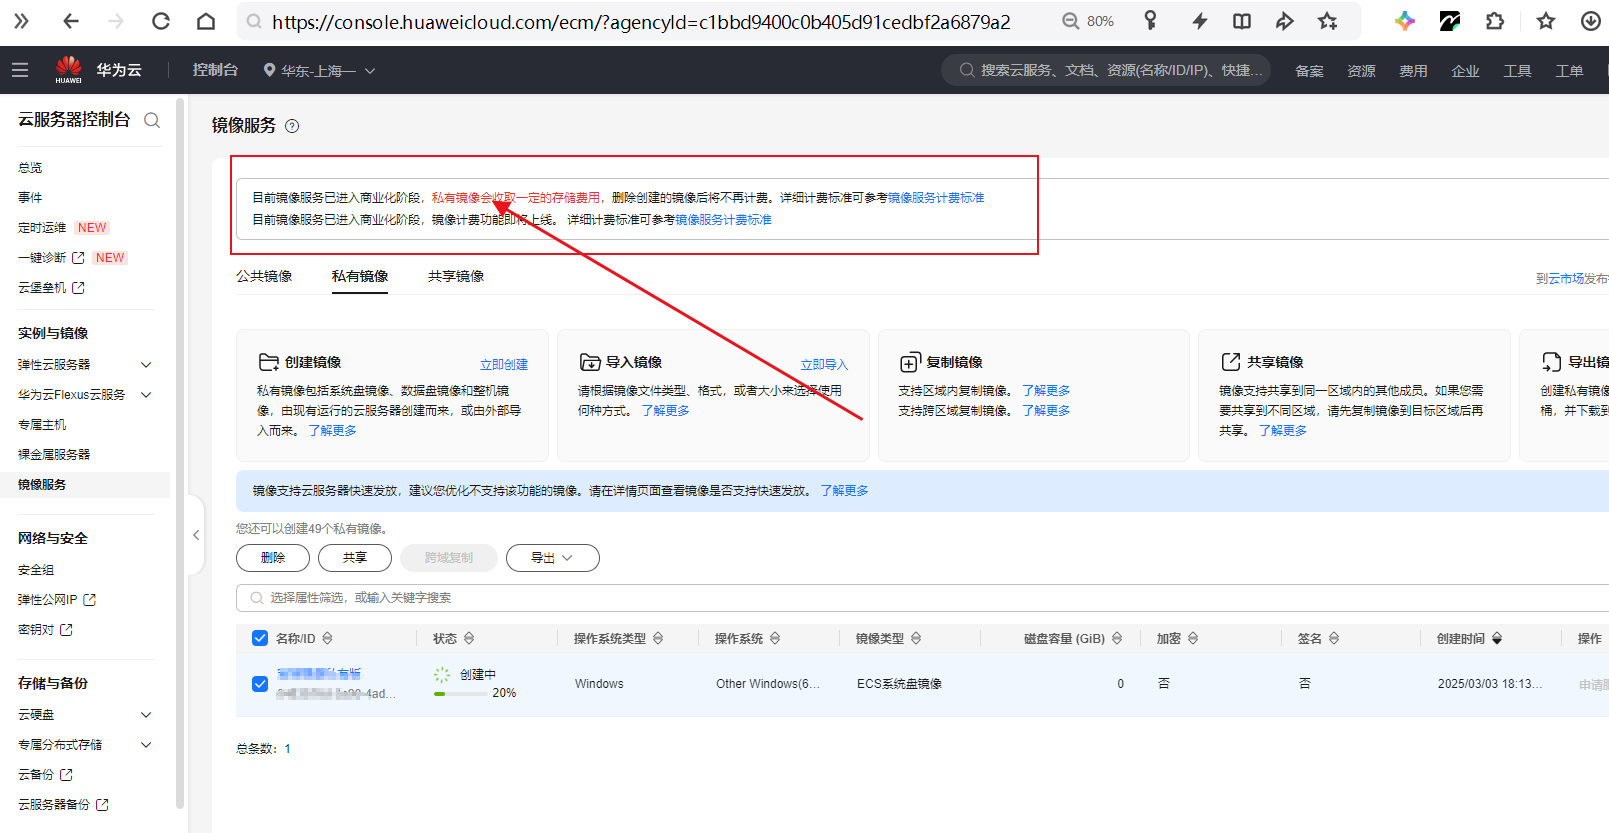Sort the table by 名称/ID
This screenshot has width=1609, height=833.
coord(327,638)
